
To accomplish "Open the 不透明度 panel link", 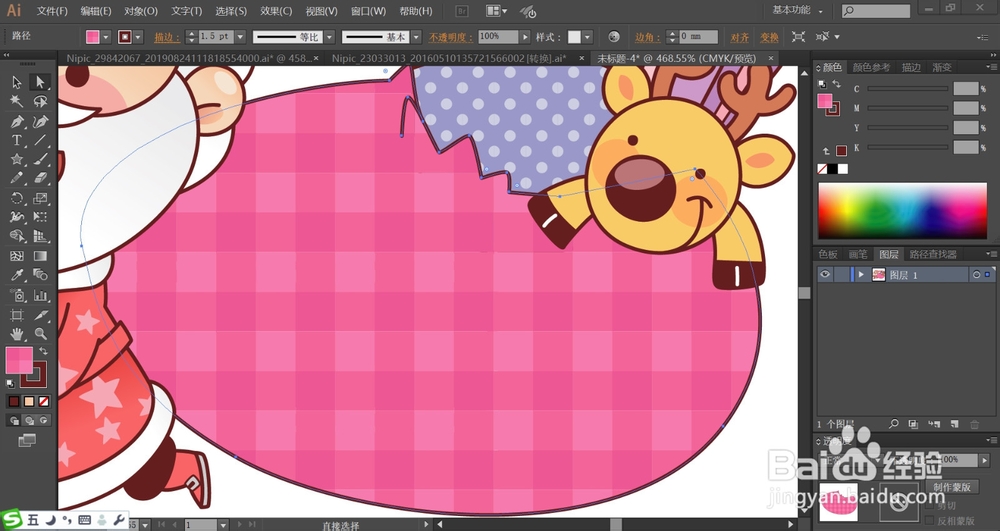I will coord(451,37).
